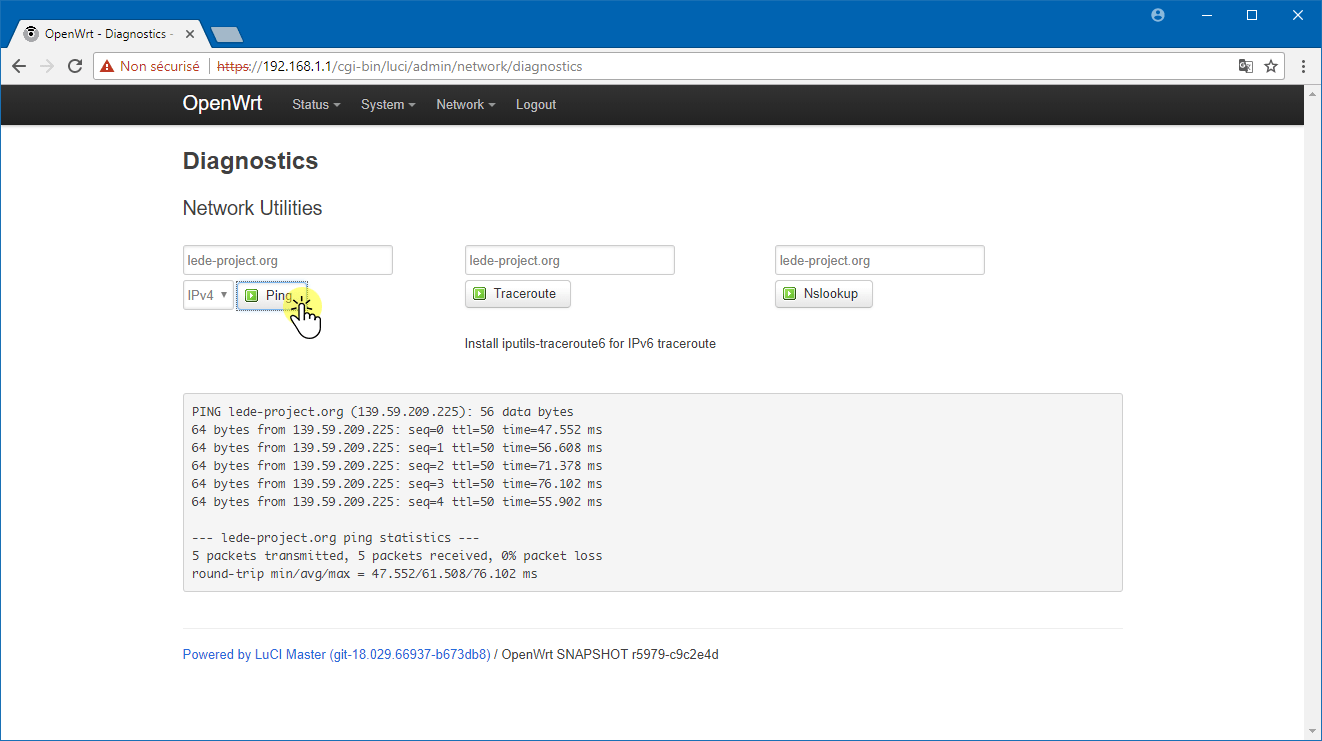Viewport: 1322px width, 741px height.
Task: Focus the ping hostname input field
Action: (288, 260)
